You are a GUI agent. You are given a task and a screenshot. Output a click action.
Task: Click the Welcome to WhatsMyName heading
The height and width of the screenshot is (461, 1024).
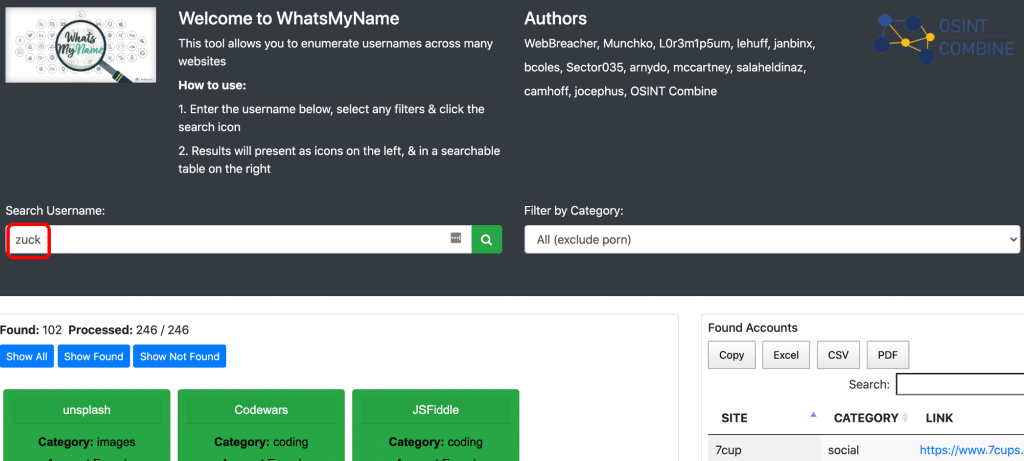(x=289, y=18)
